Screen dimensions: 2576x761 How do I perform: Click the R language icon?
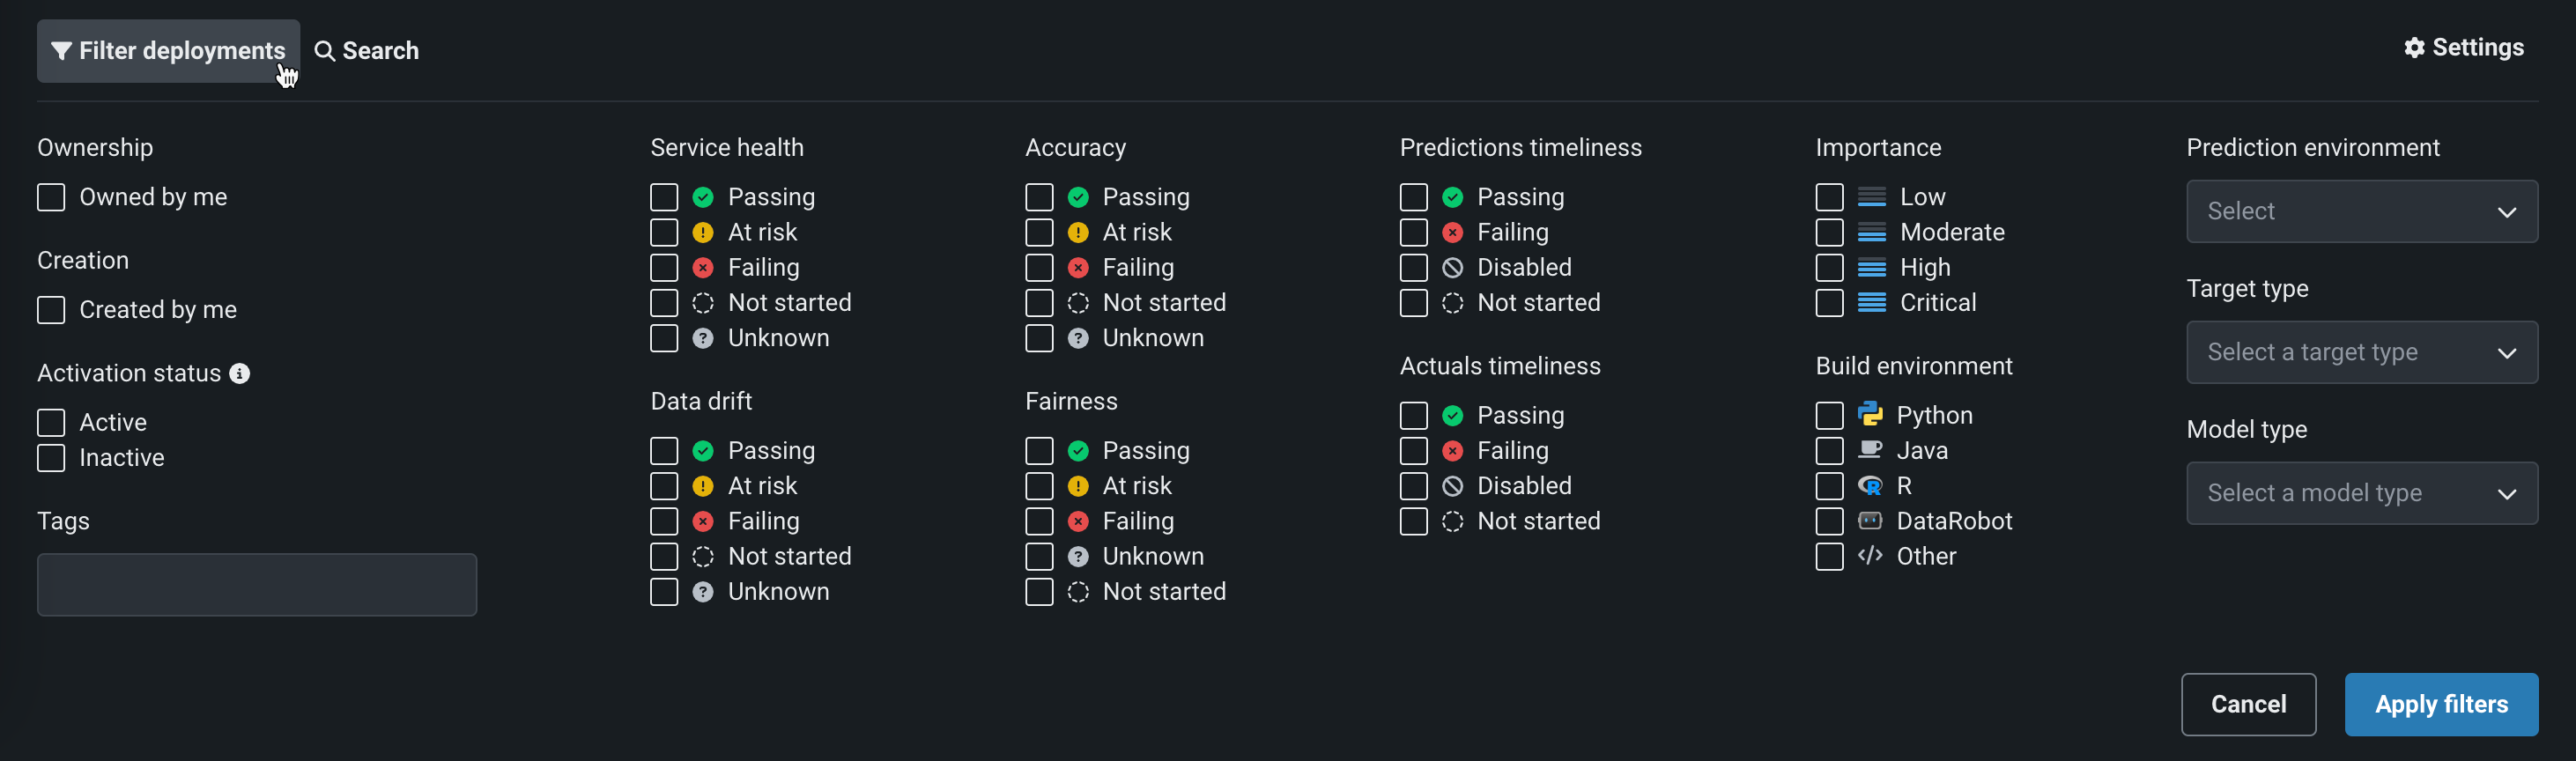1869,485
